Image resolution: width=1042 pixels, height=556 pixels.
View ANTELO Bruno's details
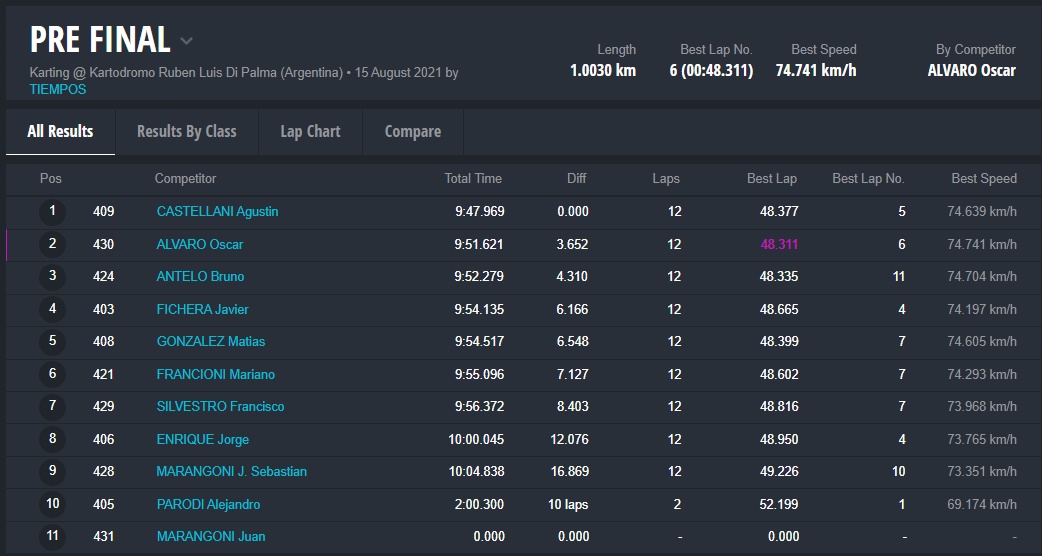(200, 276)
